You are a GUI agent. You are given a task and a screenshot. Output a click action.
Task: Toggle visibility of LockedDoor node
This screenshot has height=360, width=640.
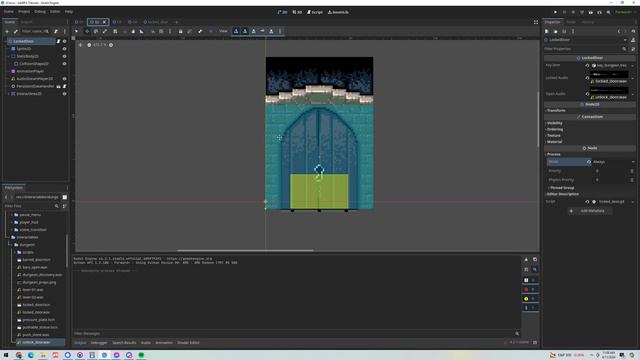click(64, 41)
